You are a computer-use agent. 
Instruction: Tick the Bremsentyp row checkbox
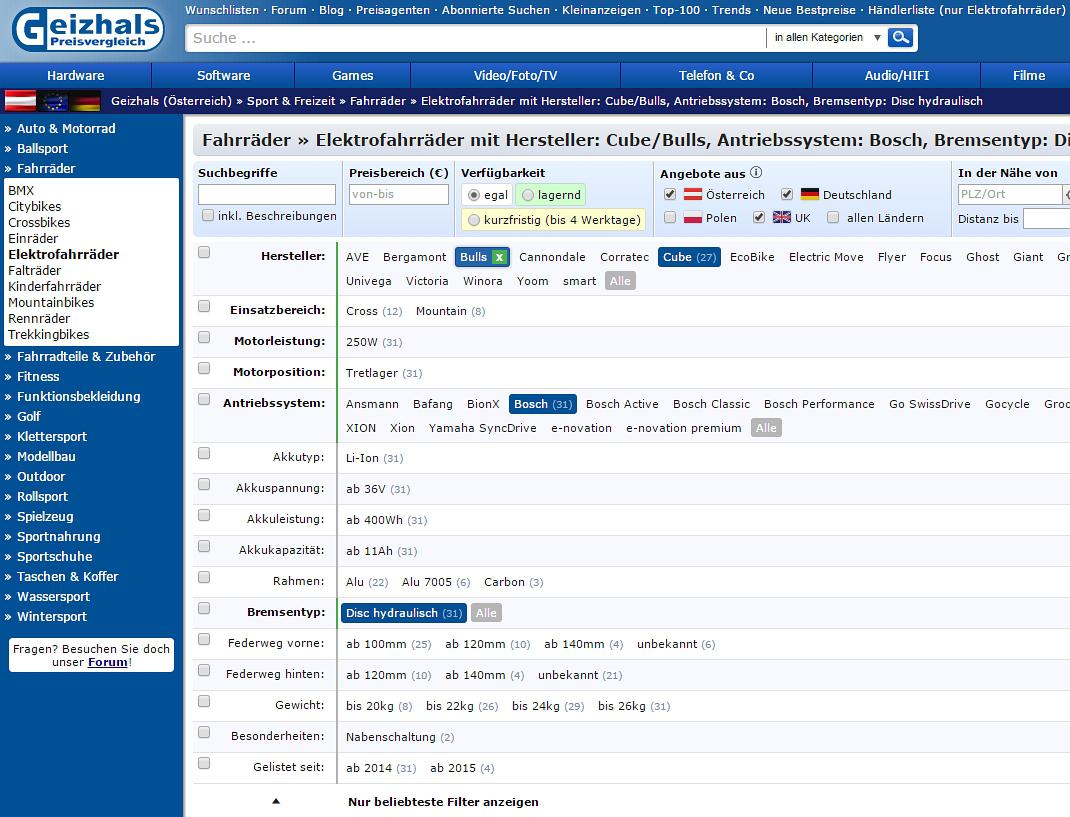tap(204, 608)
